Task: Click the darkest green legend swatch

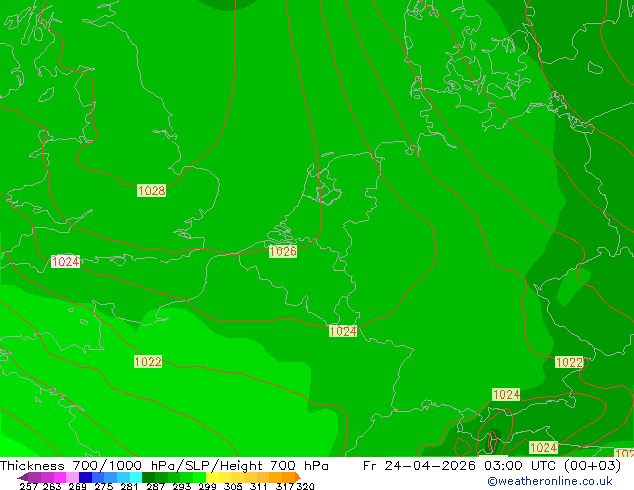Action: pyautogui.click(x=148, y=477)
